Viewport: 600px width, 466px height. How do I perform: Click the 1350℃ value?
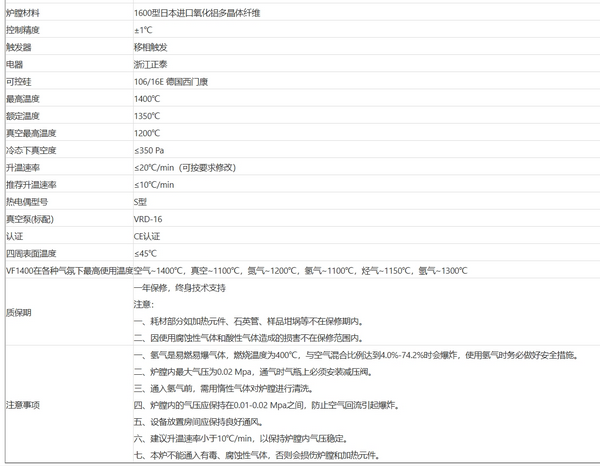147,116
